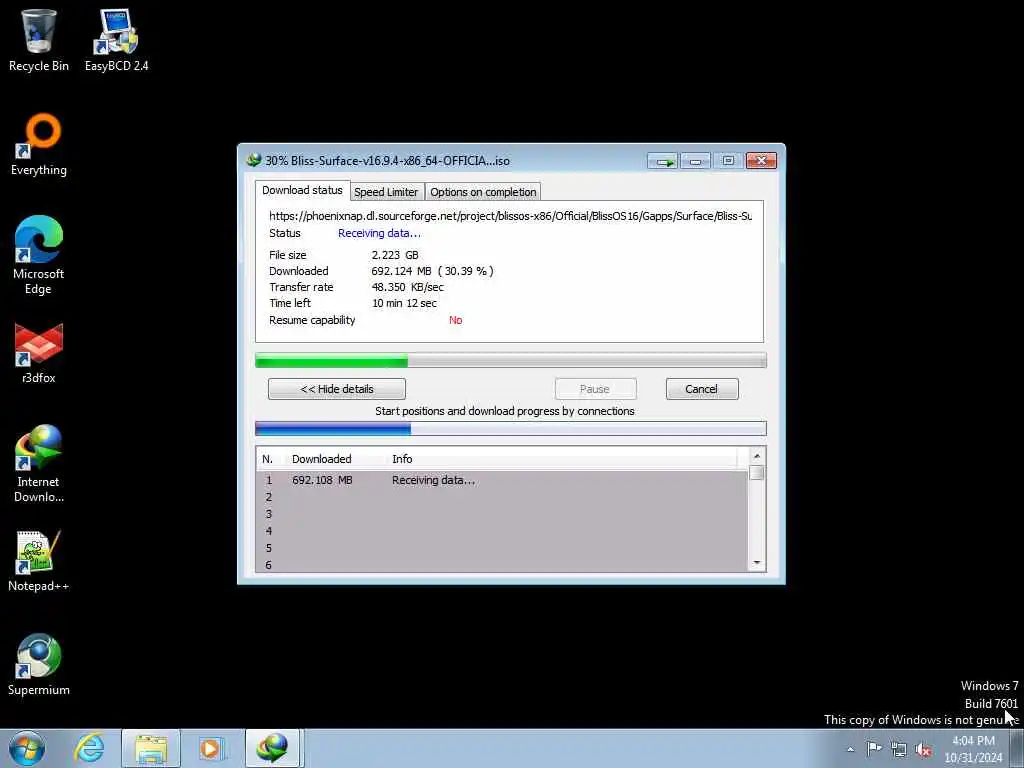The height and width of the screenshot is (768, 1024).
Task: Select connection row 5
Action: [502, 548]
